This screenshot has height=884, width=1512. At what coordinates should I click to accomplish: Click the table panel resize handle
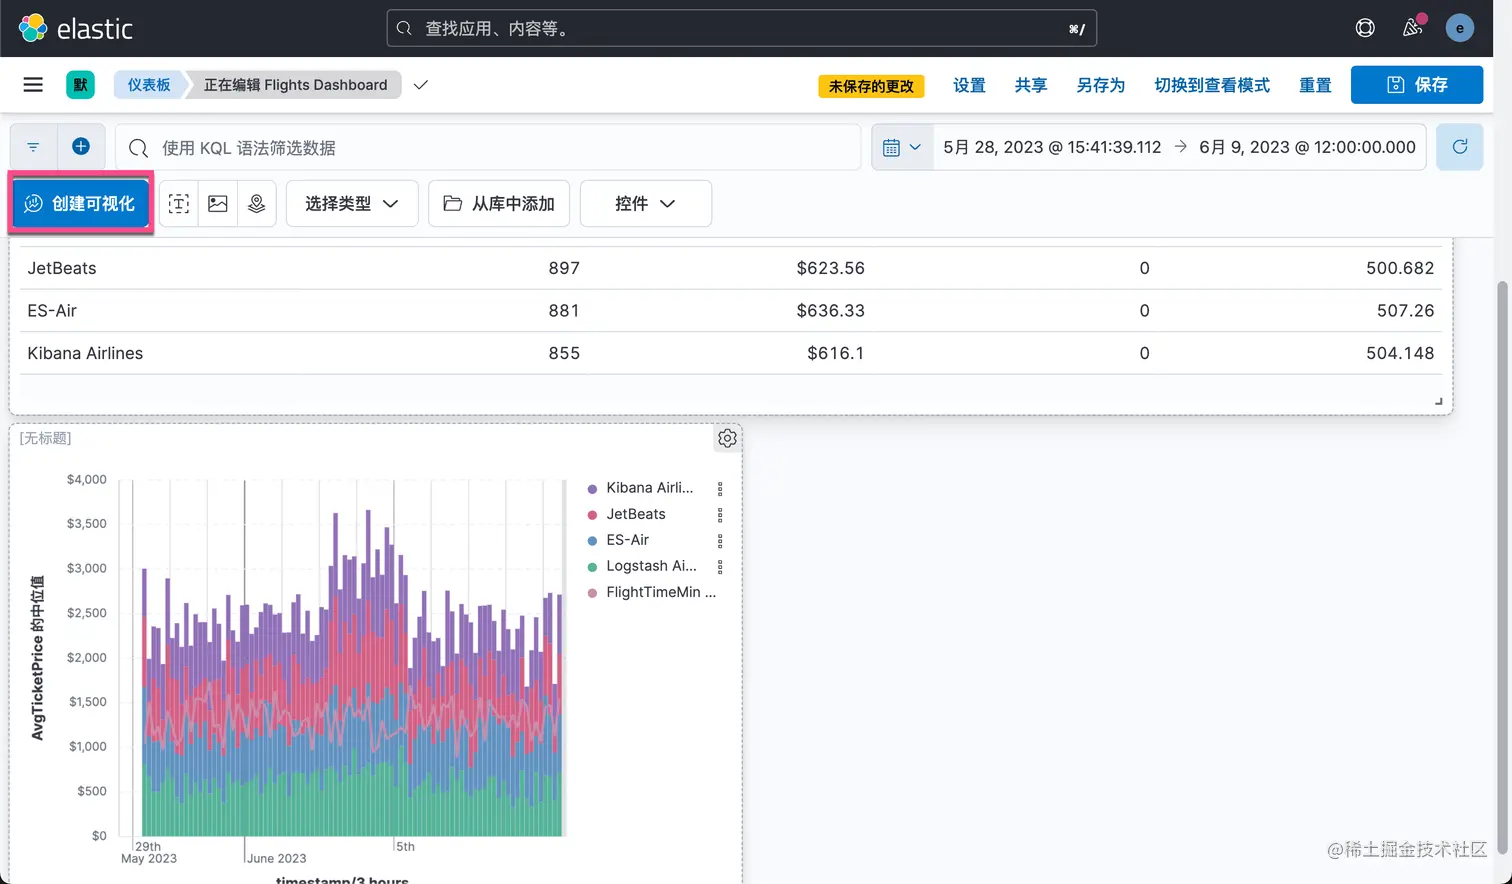coord(1438,401)
